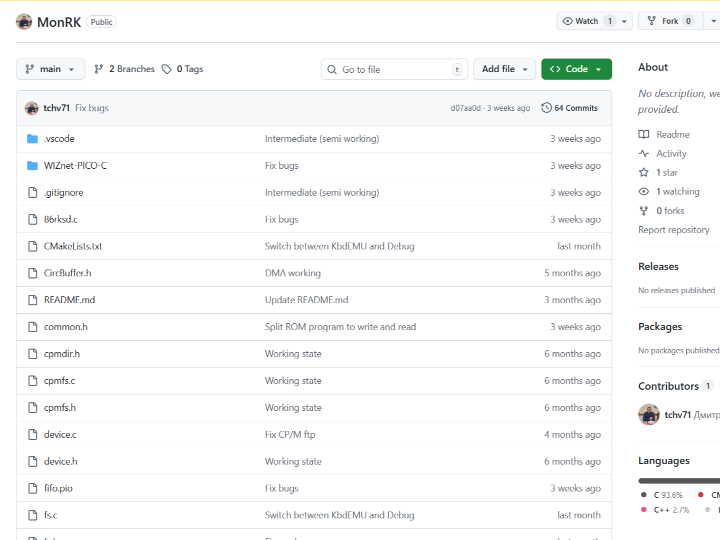The height and width of the screenshot is (540, 720).
Task: Click the WIZnet-PICO-C folder icon
Action: (x=33, y=166)
